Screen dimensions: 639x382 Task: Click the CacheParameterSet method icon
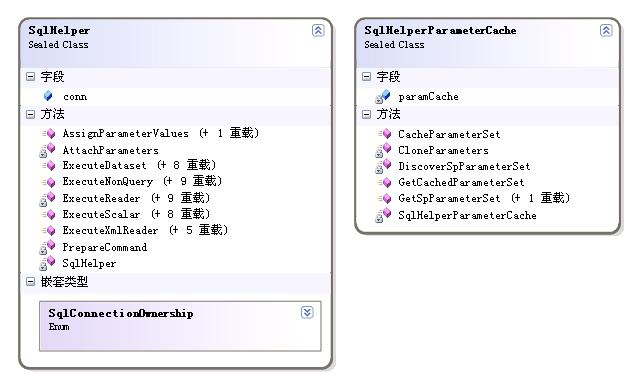coord(384,134)
